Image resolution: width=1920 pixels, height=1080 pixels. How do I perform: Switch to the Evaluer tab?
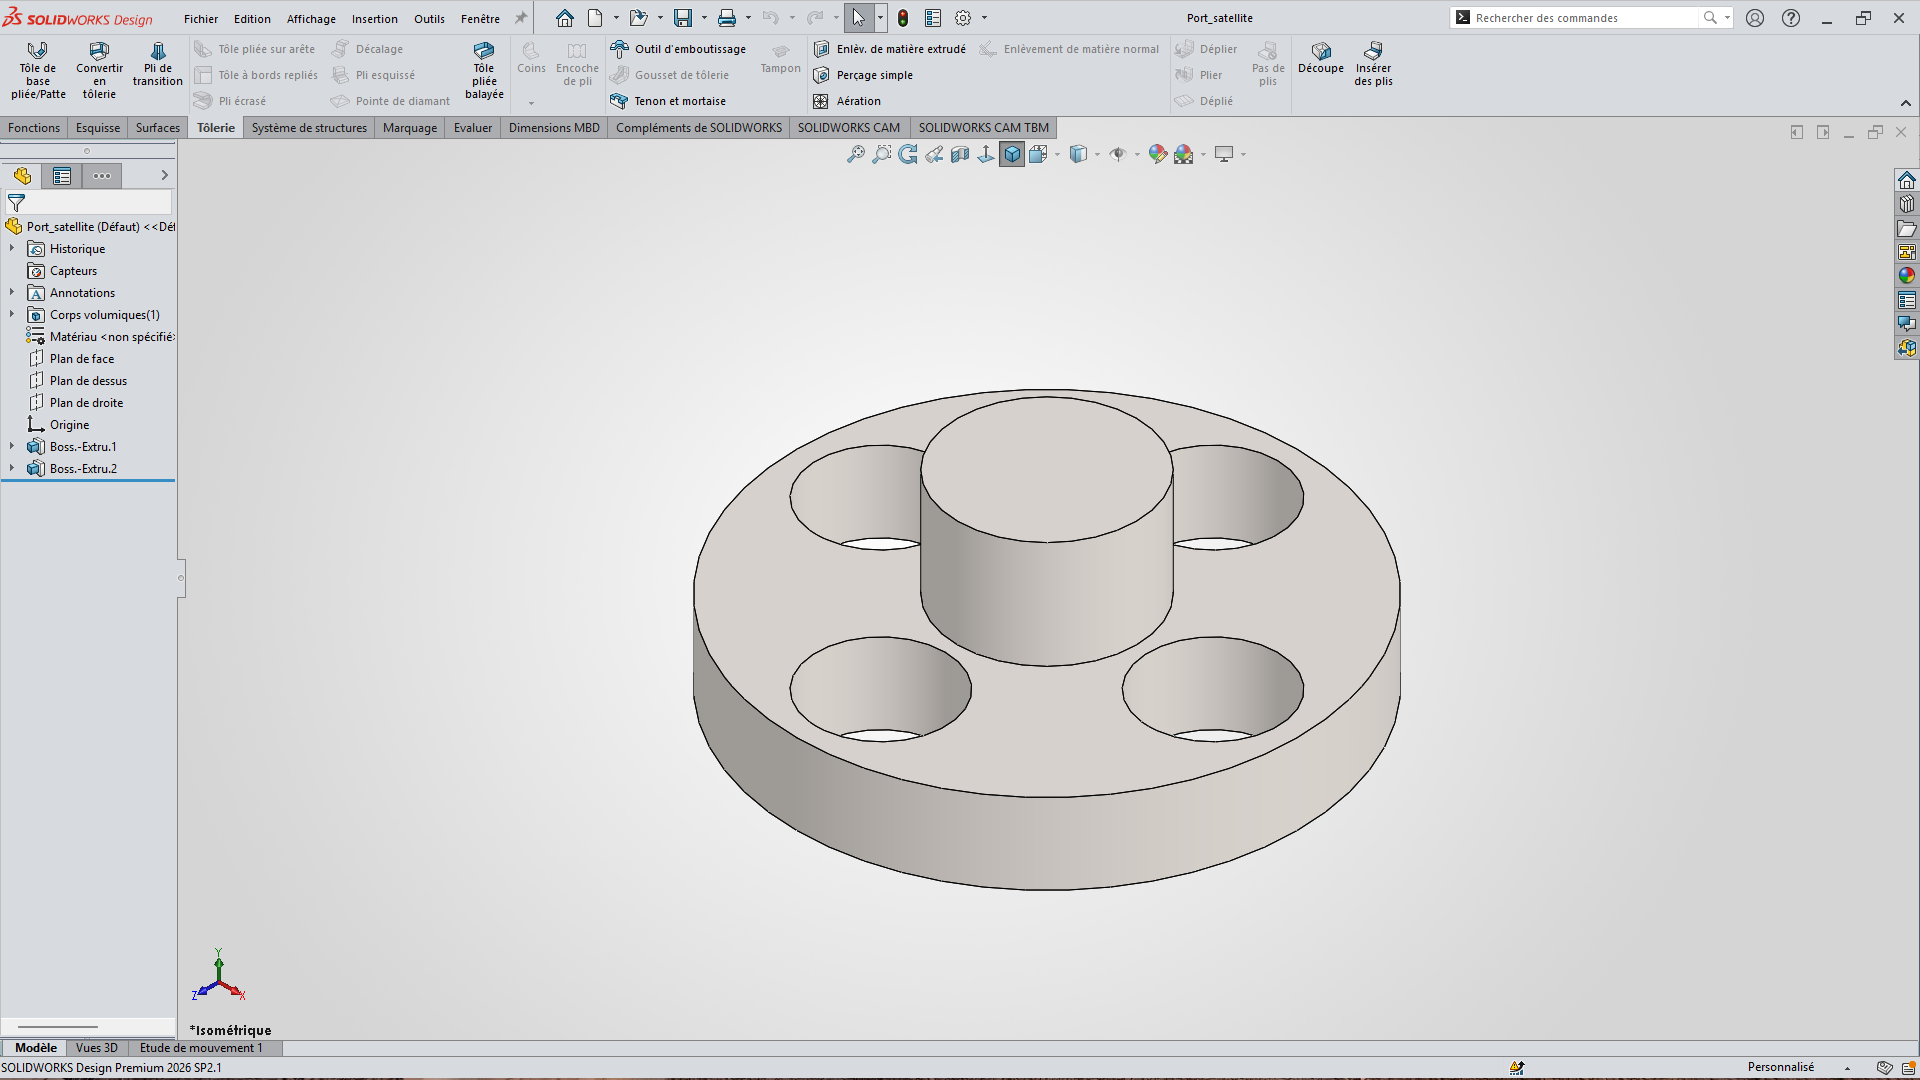(473, 127)
